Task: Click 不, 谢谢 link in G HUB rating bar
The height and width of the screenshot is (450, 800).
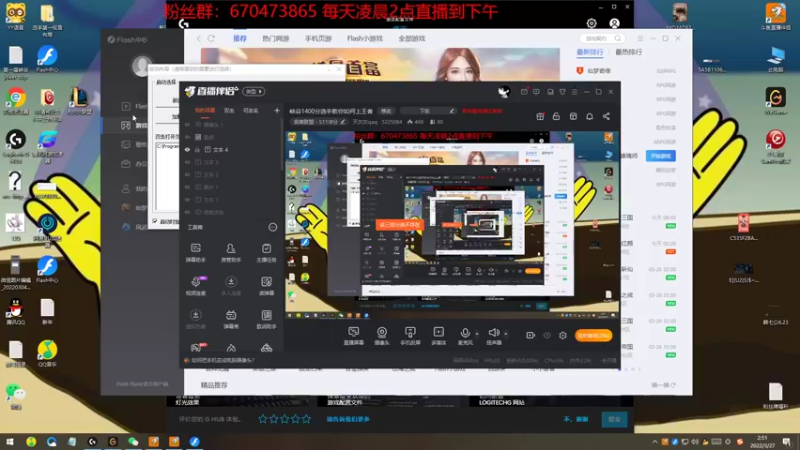Action: pos(576,419)
